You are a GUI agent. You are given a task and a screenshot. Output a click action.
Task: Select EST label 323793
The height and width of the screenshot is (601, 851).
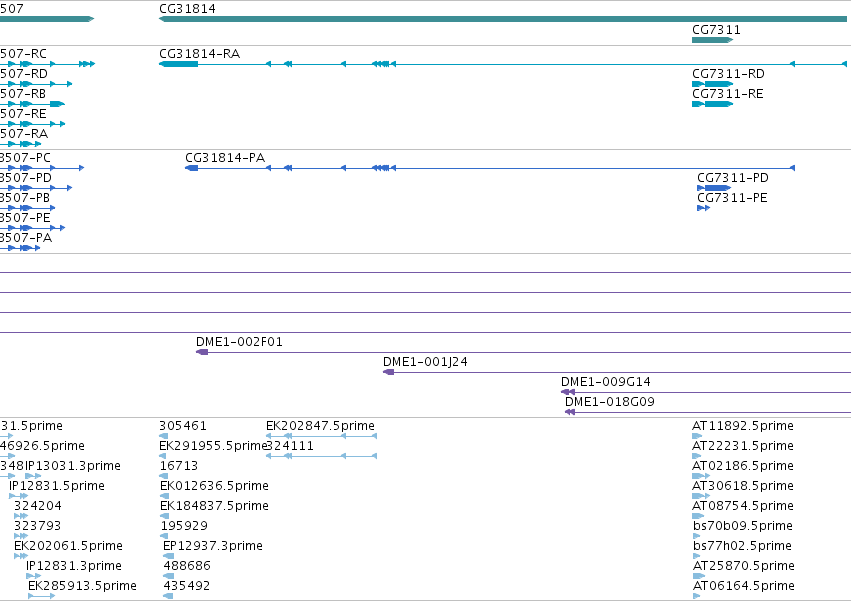(37, 526)
